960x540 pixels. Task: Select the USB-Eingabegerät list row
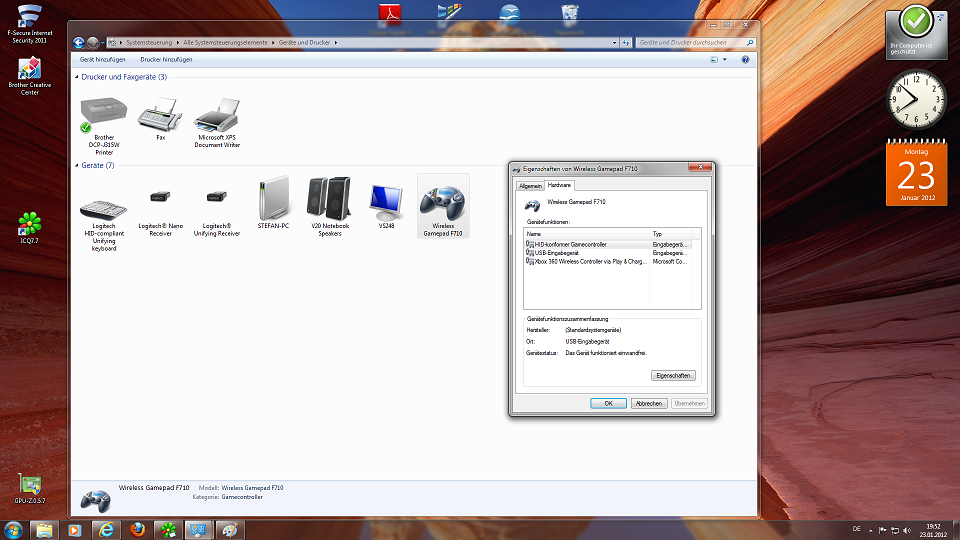coord(608,253)
